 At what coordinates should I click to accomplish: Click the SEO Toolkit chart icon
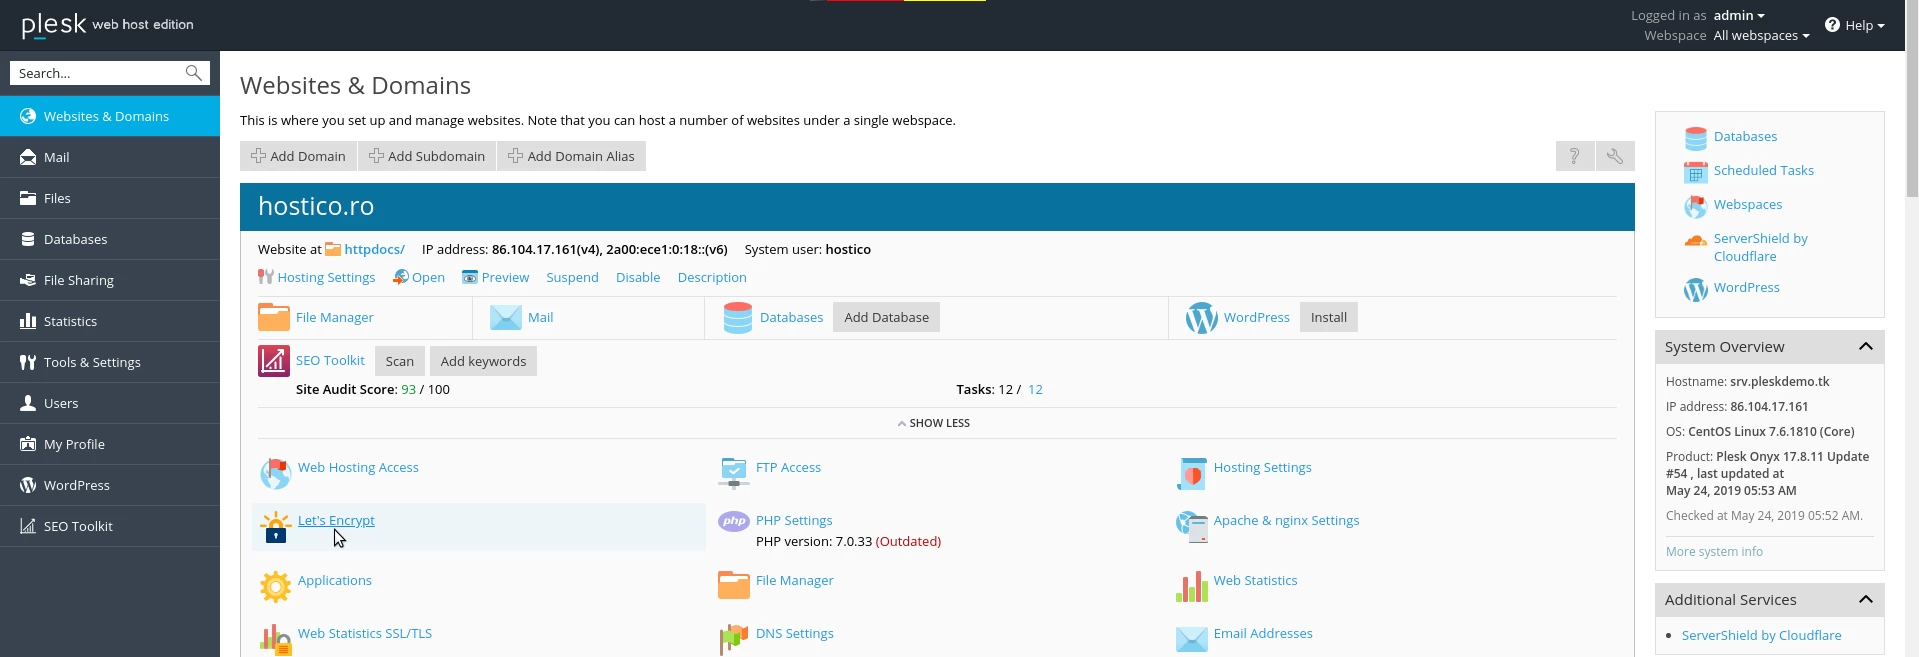point(274,361)
